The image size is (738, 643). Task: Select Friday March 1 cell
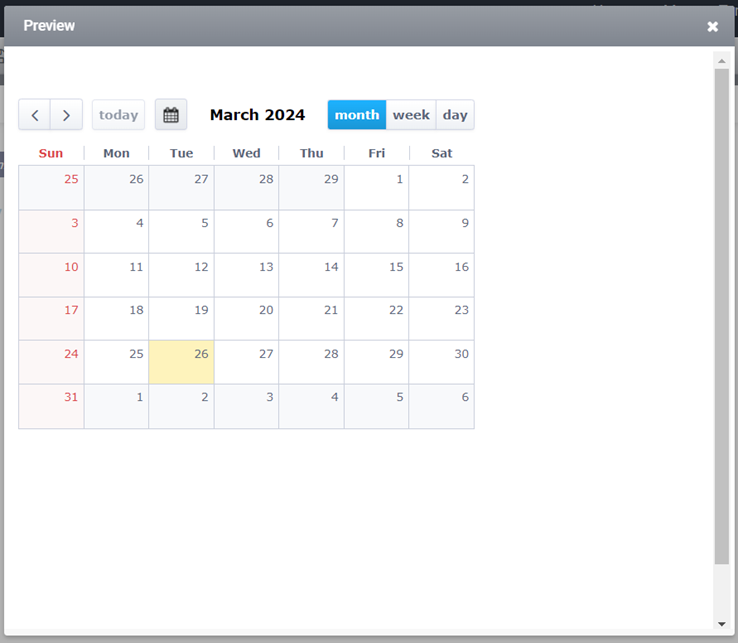376,187
